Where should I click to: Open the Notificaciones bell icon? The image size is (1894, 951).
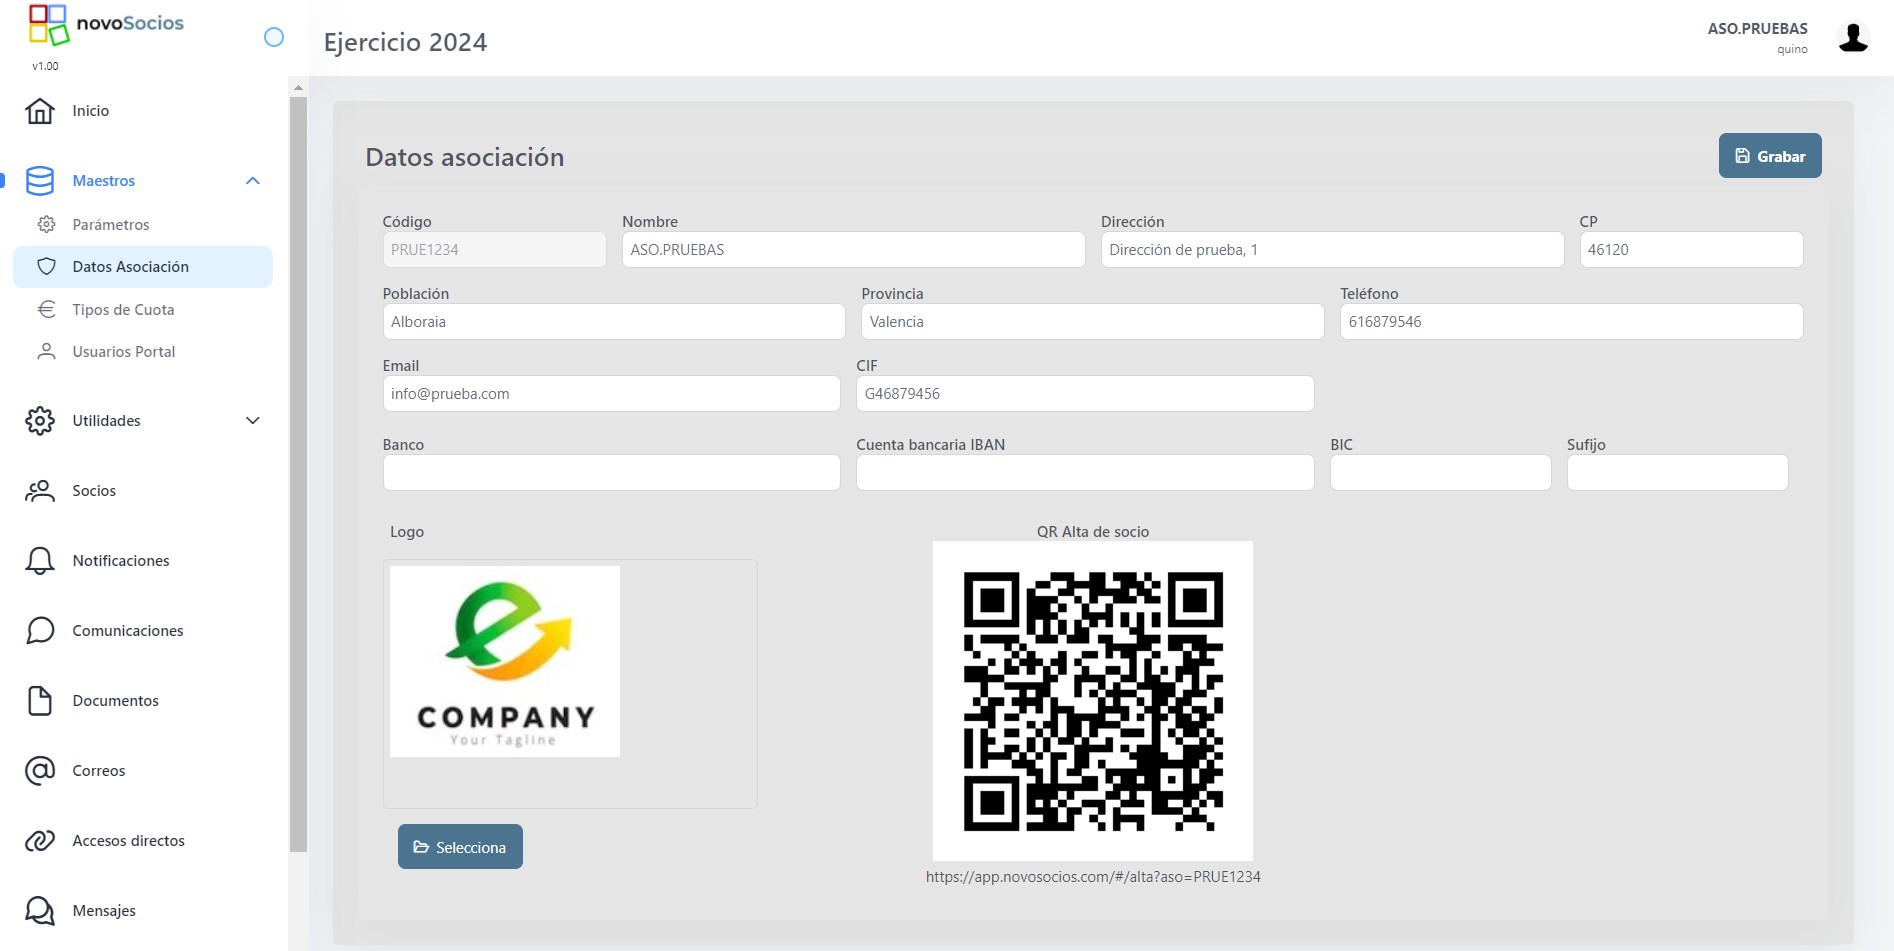pyautogui.click(x=40, y=560)
